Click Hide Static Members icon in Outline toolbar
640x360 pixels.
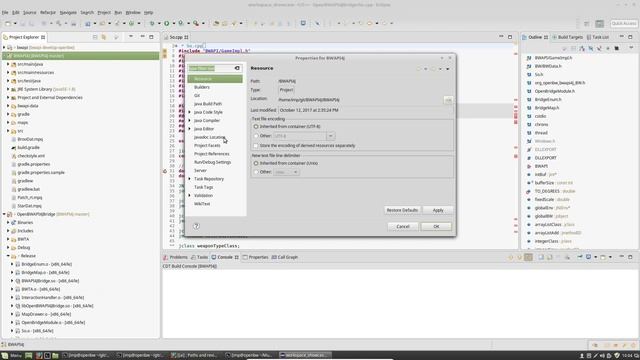point(599,49)
